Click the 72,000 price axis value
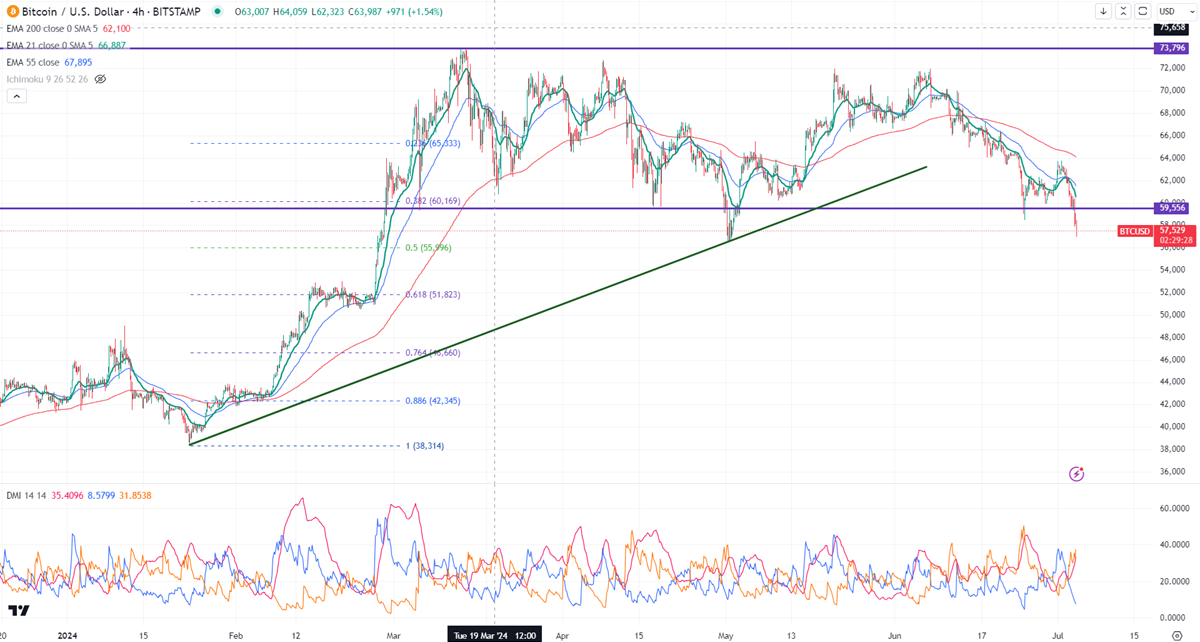 point(1172,67)
